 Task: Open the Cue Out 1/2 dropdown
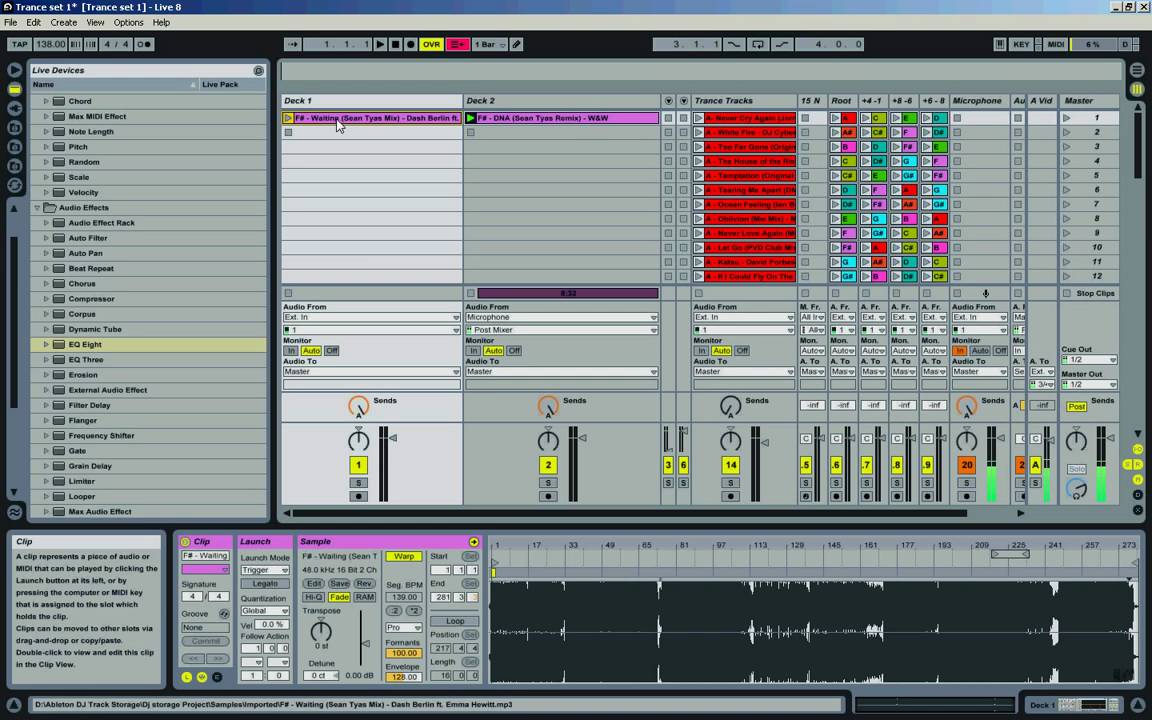(1089, 360)
